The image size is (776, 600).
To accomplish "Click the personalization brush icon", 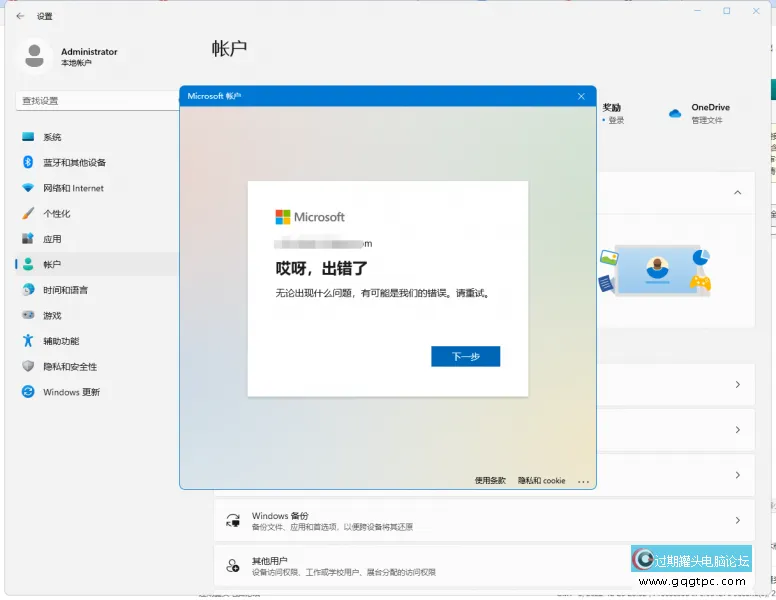I will [x=28, y=213].
